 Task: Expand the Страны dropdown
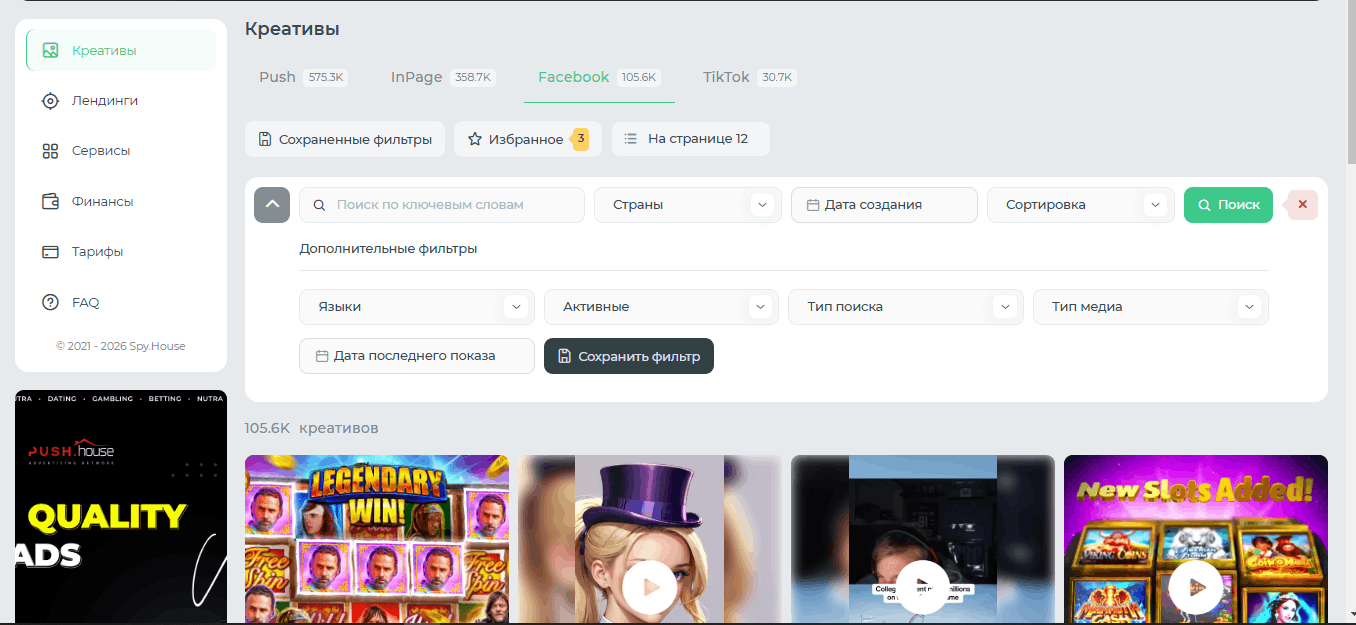point(762,205)
